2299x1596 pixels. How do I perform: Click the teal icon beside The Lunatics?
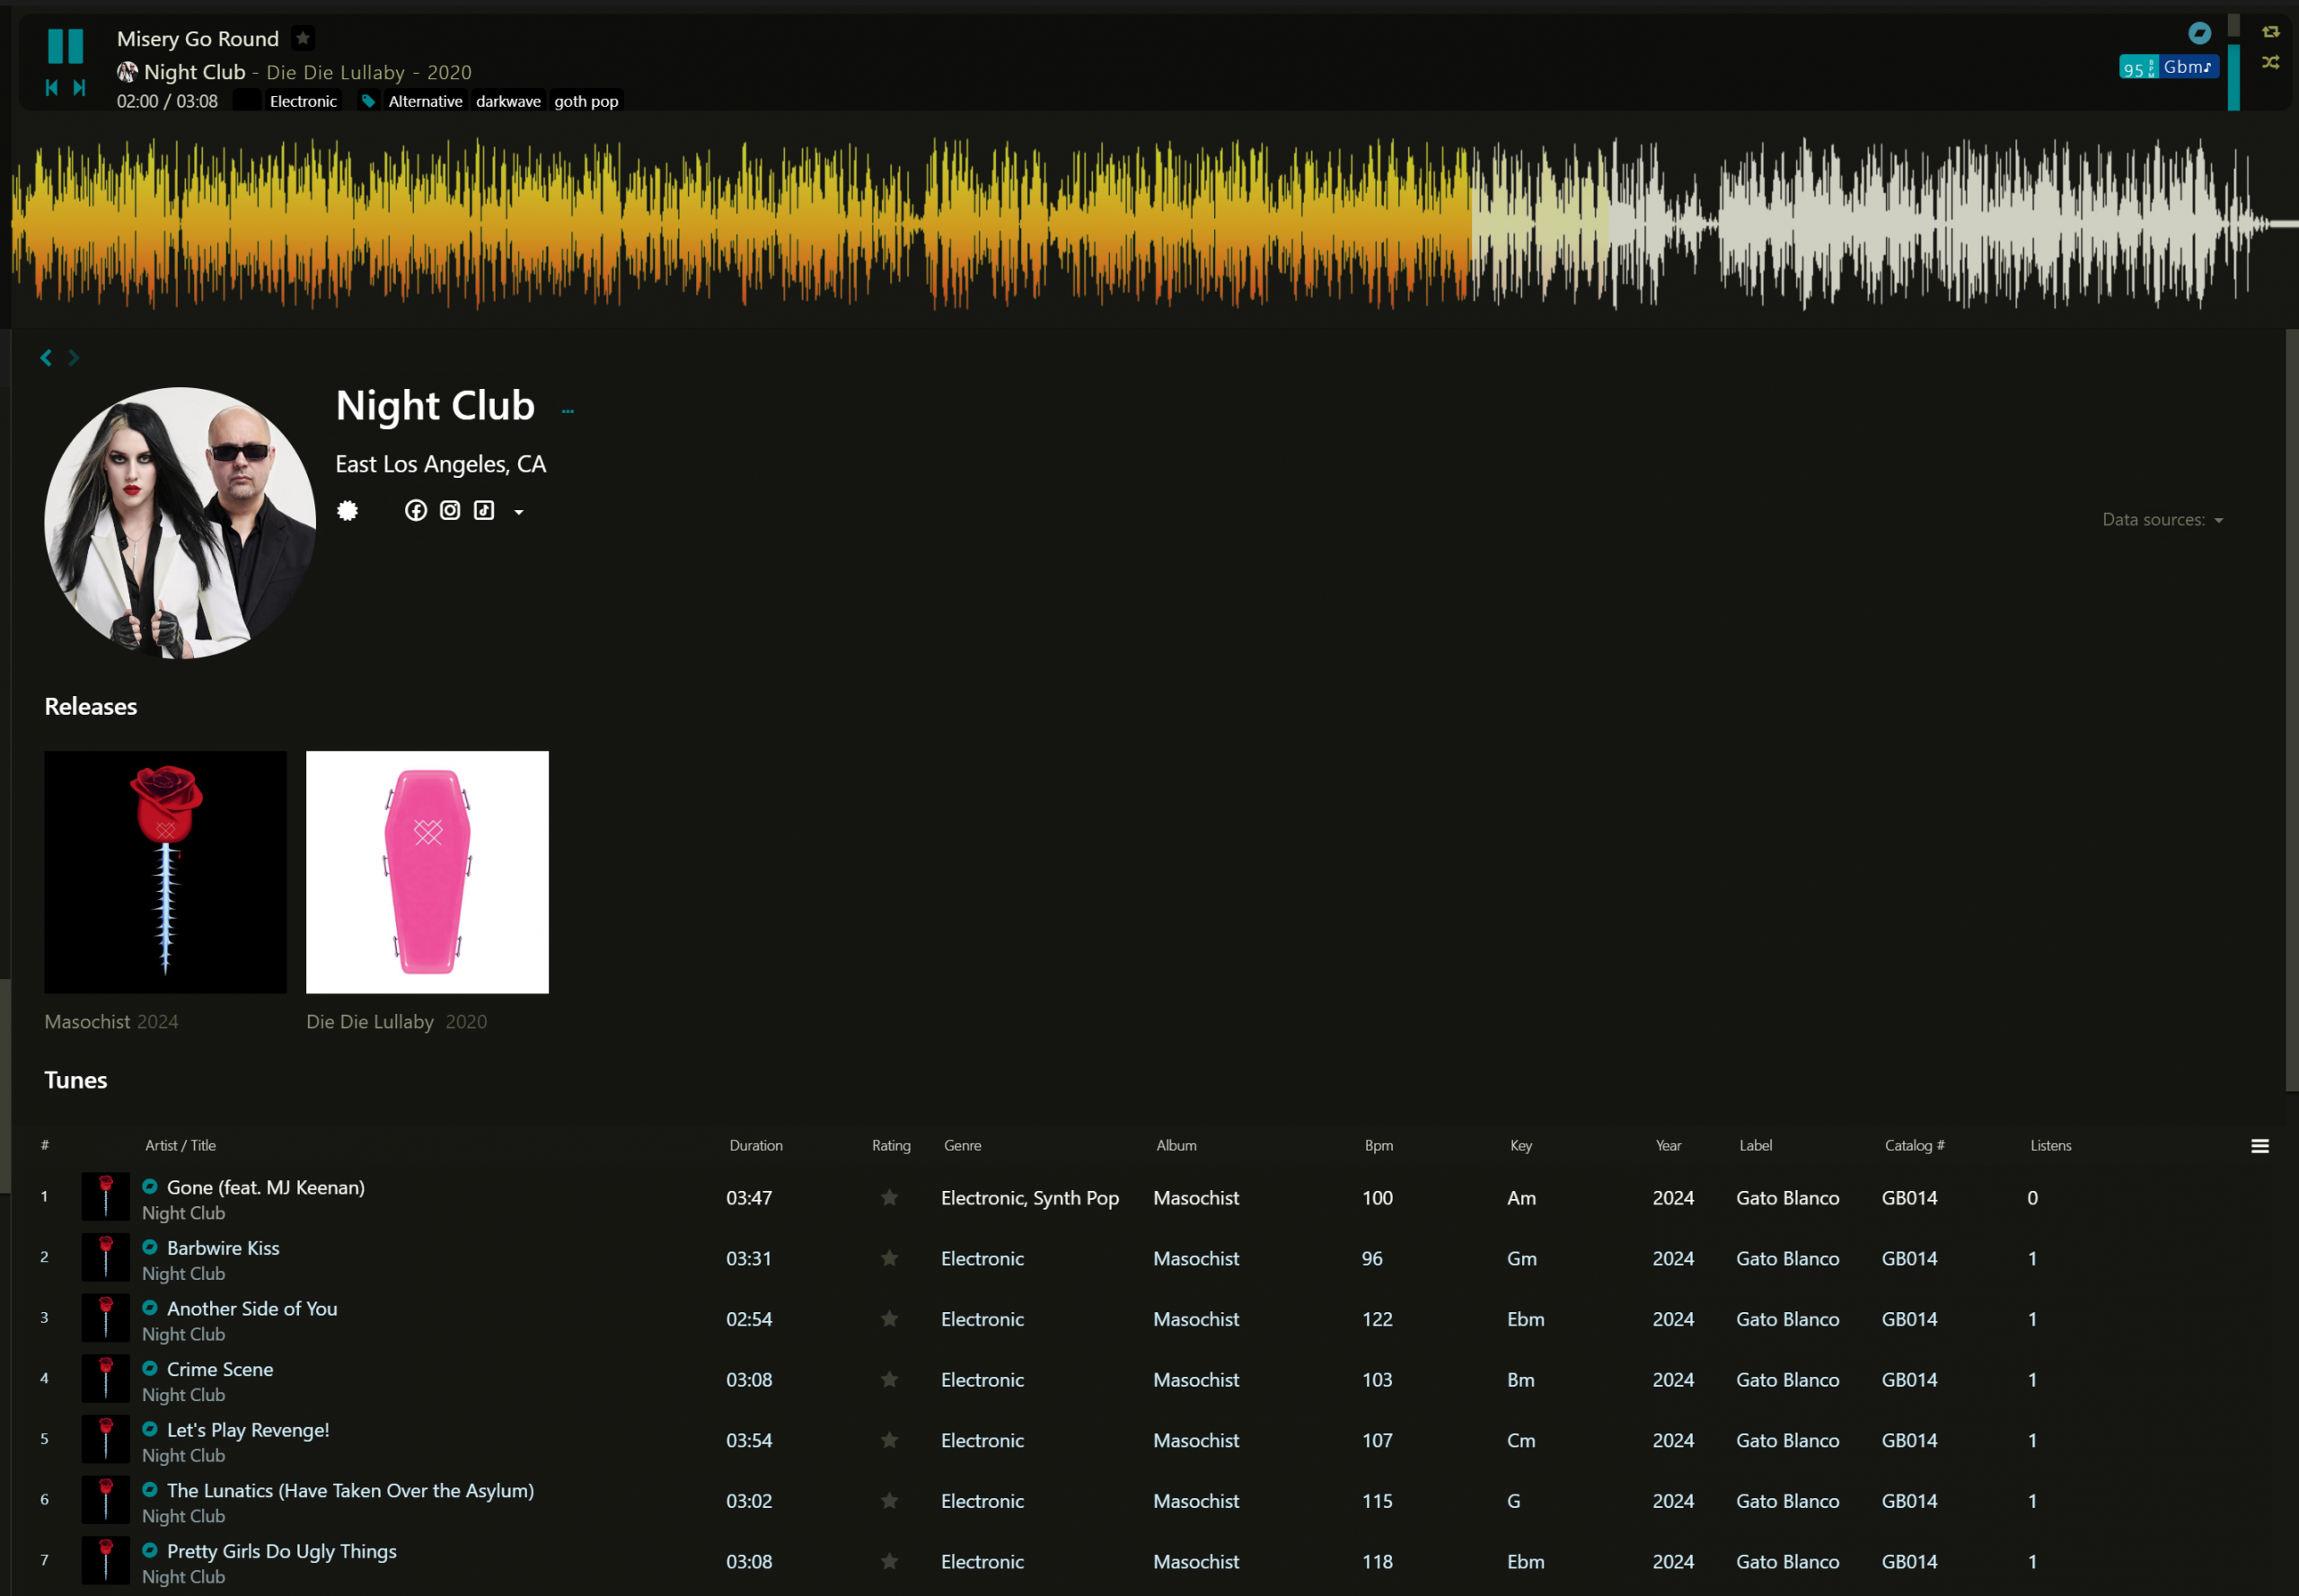click(x=150, y=1490)
